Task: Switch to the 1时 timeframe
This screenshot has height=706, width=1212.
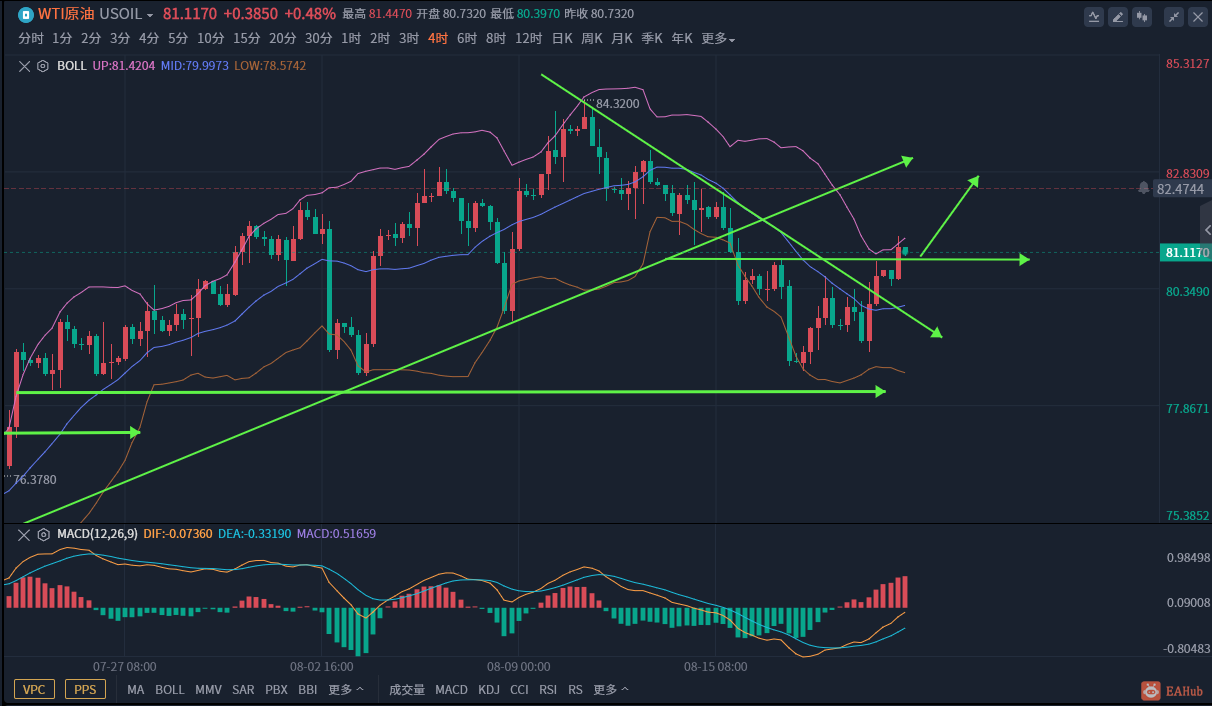Action: pos(351,39)
